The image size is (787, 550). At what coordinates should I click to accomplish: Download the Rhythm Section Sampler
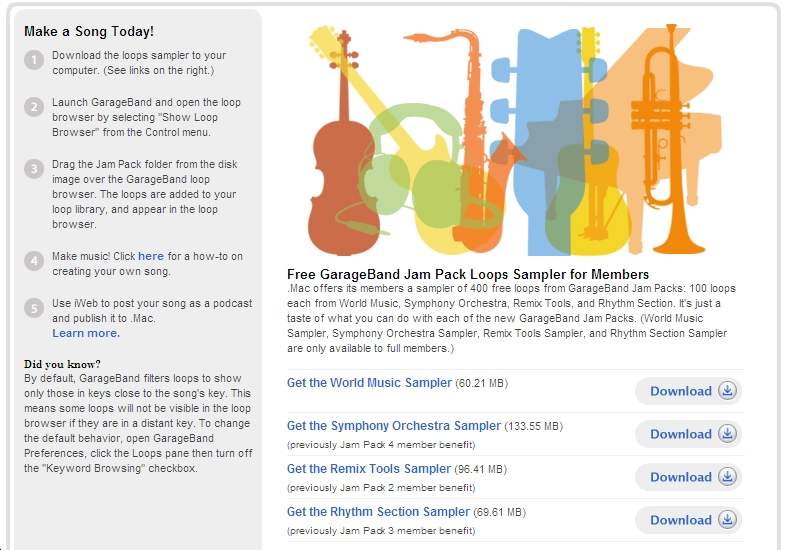click(689, 520)
